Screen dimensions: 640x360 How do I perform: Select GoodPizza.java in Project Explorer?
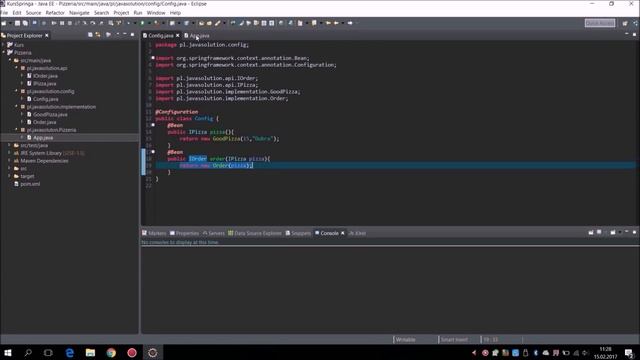[x=47, y=115]
